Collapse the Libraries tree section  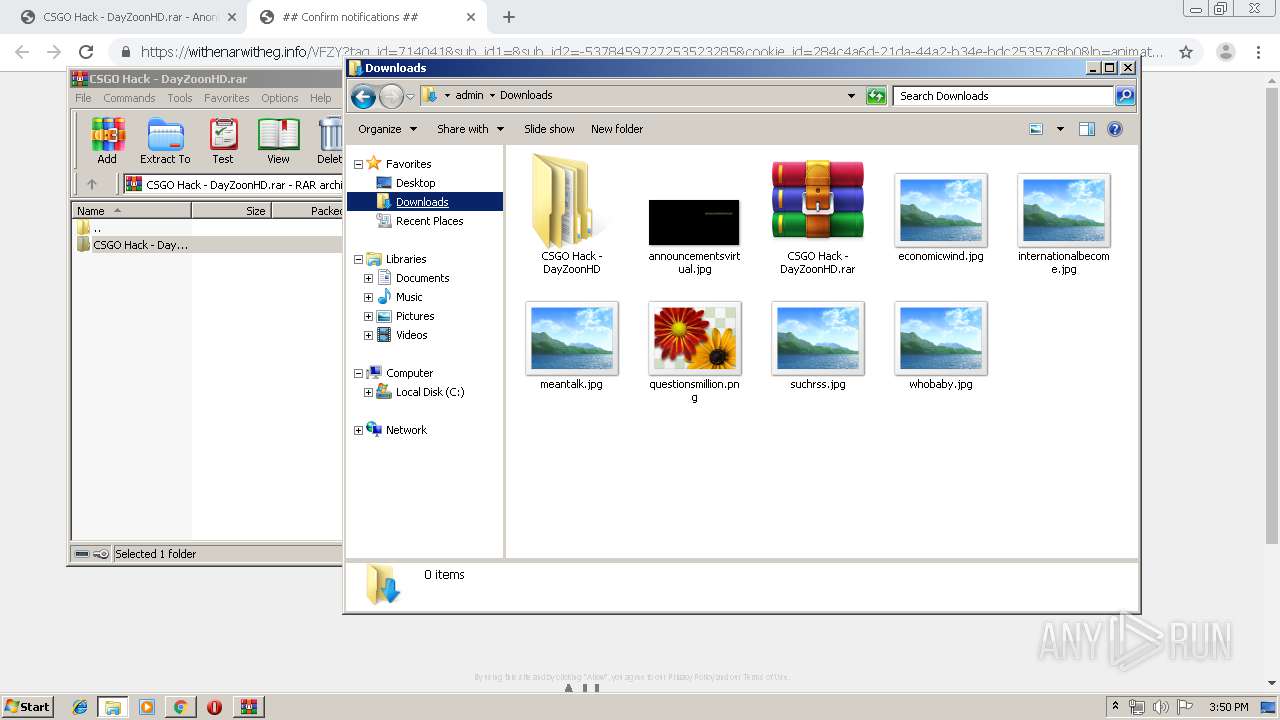coord(359,259)
